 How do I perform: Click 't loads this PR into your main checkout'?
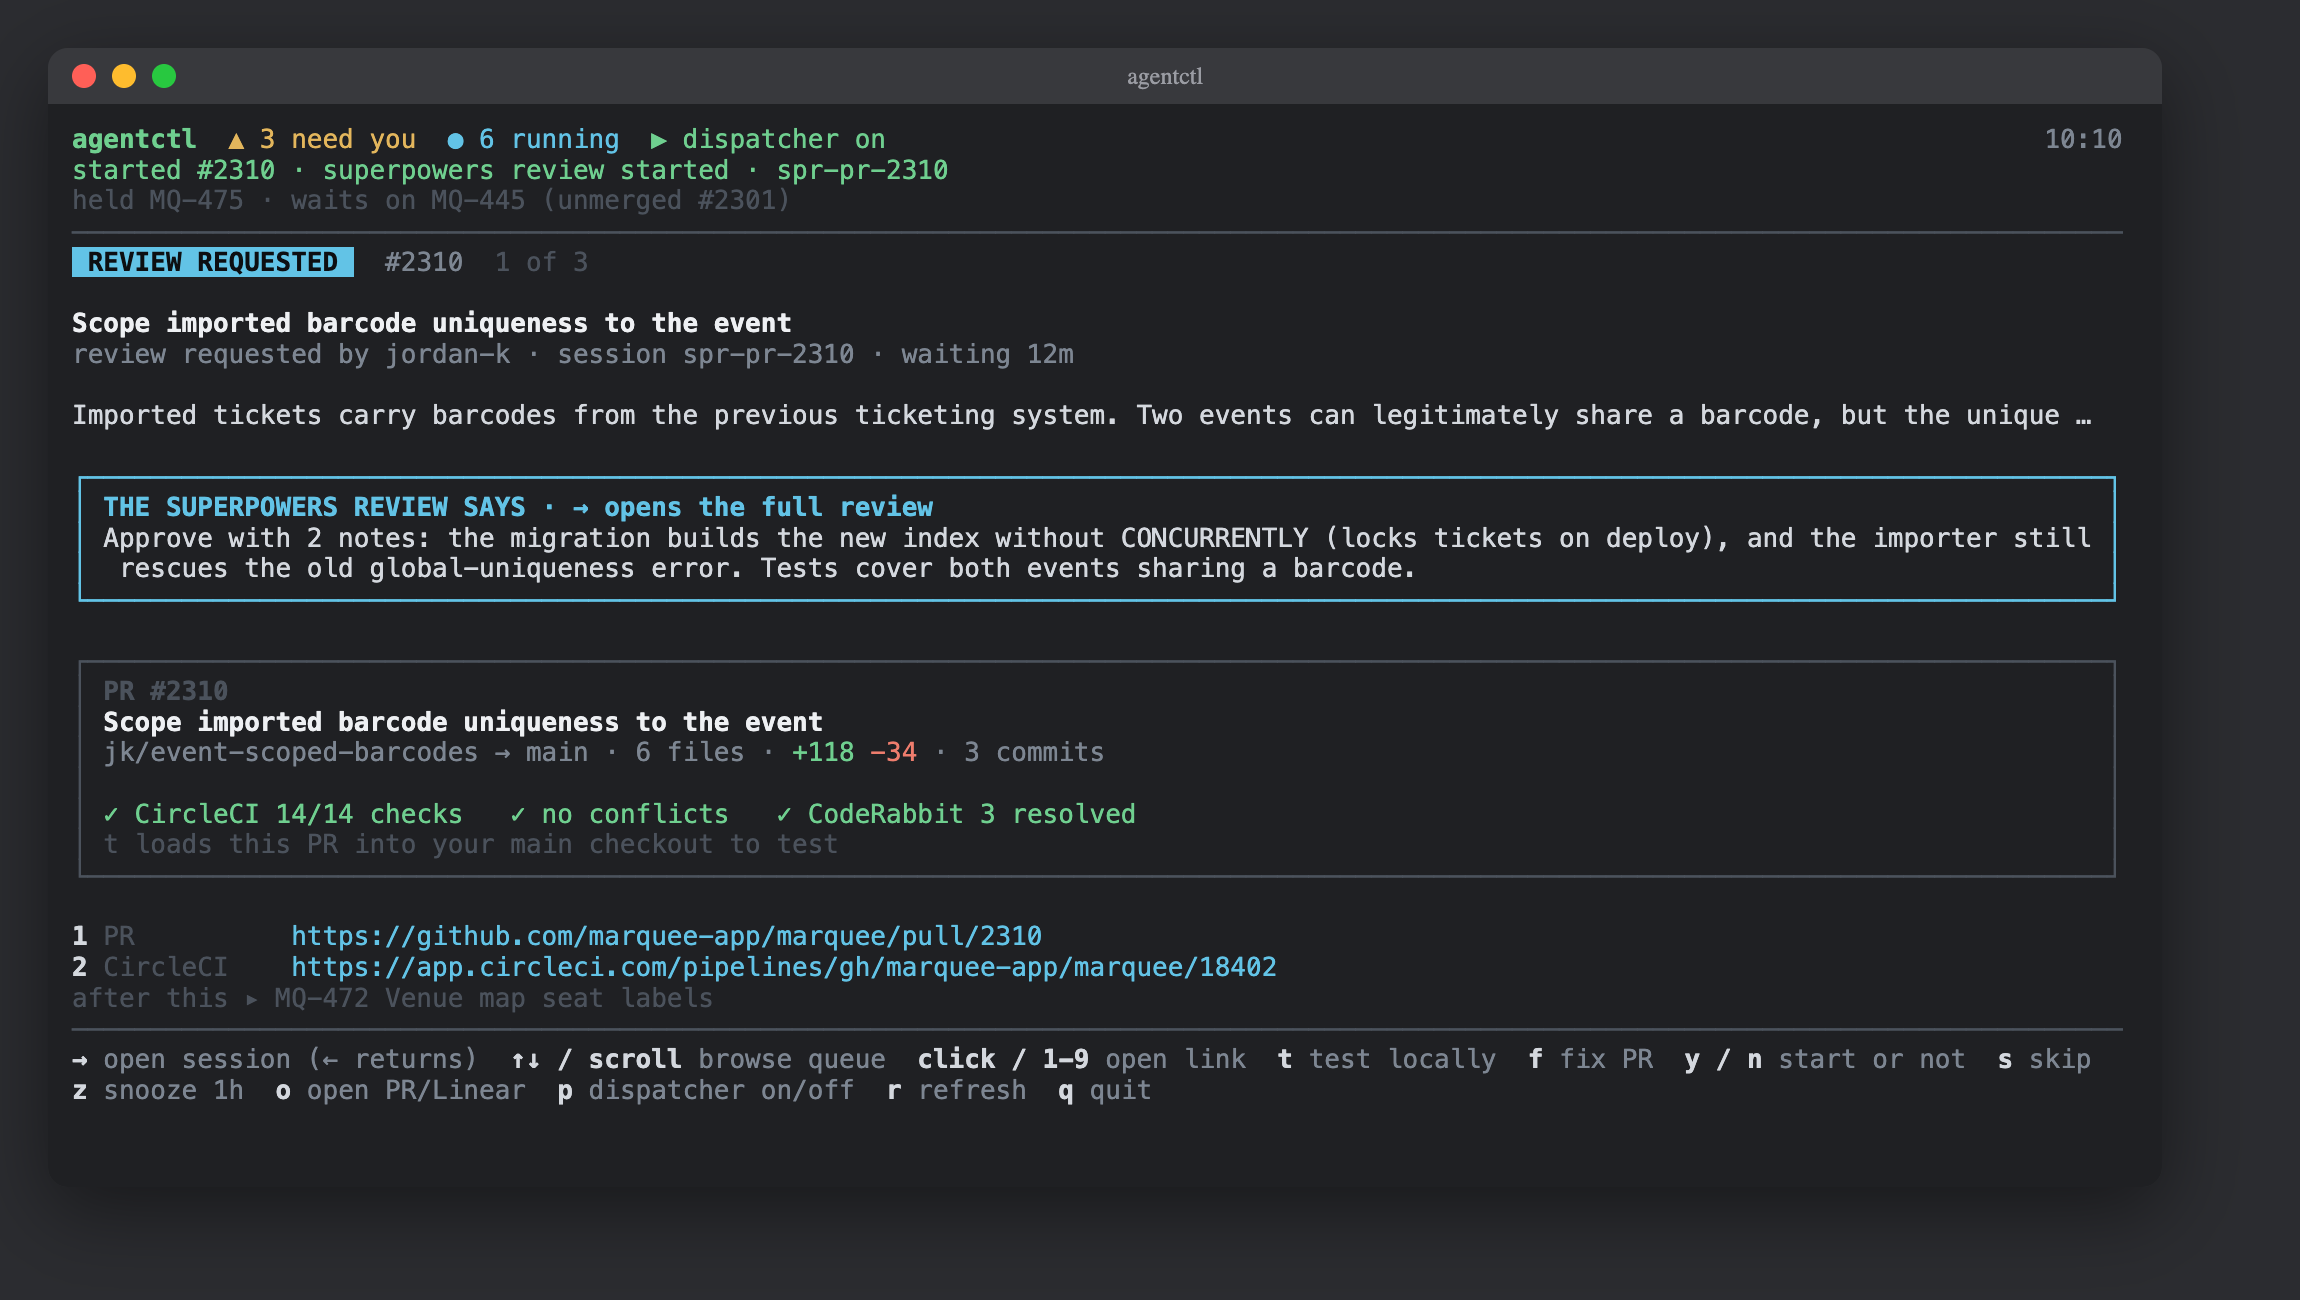(x=471, y=845)
